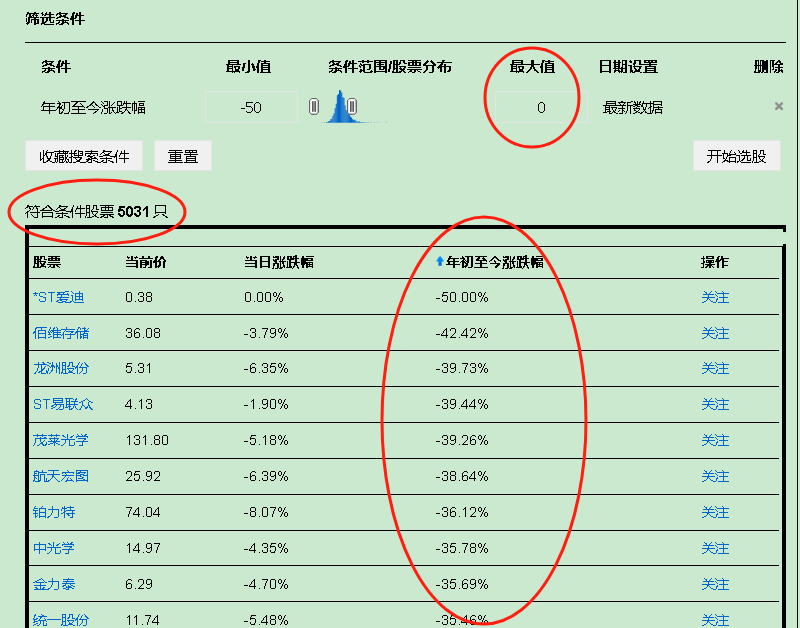Open the ST易联众 stock link
The width and height of the screenshot is (800, 628).
(63, 404)
